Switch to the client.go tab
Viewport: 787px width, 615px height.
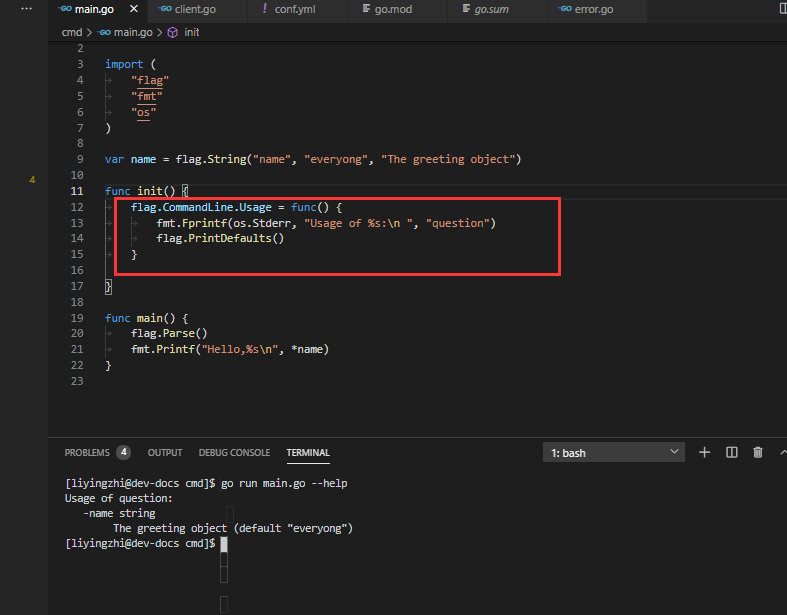click(x=195, y=9)
